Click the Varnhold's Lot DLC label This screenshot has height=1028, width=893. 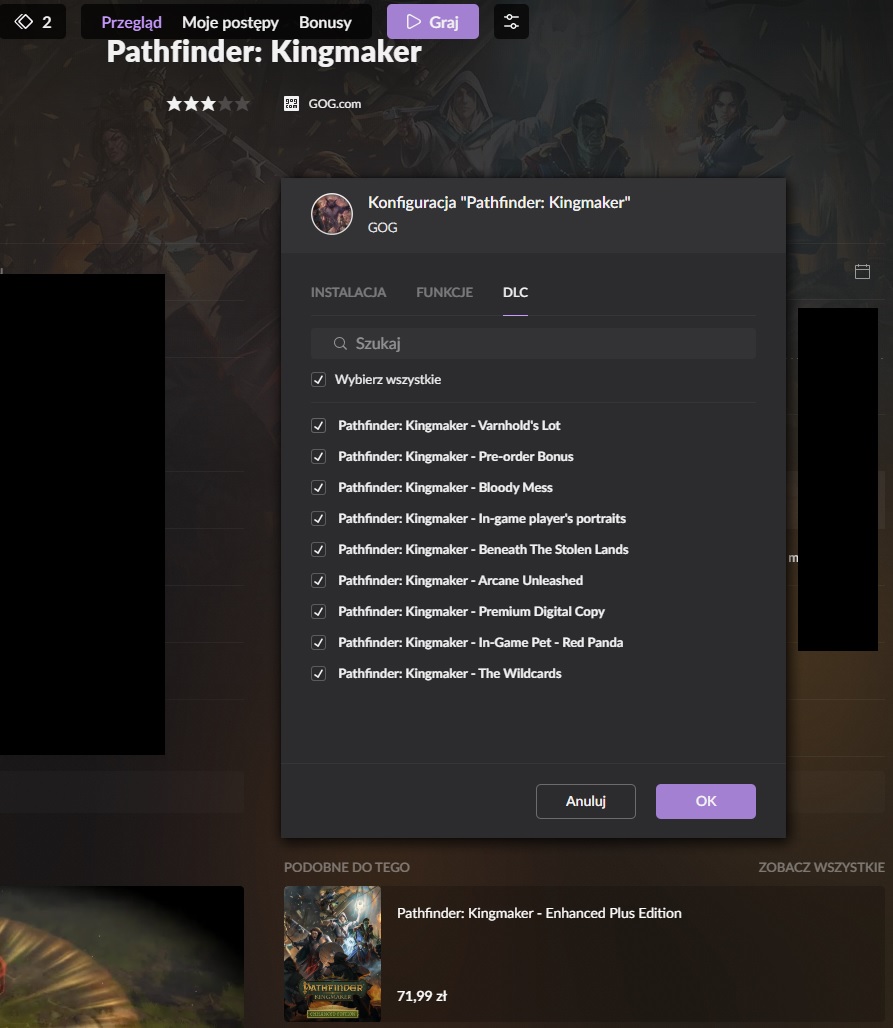click(x=449, y=425)
